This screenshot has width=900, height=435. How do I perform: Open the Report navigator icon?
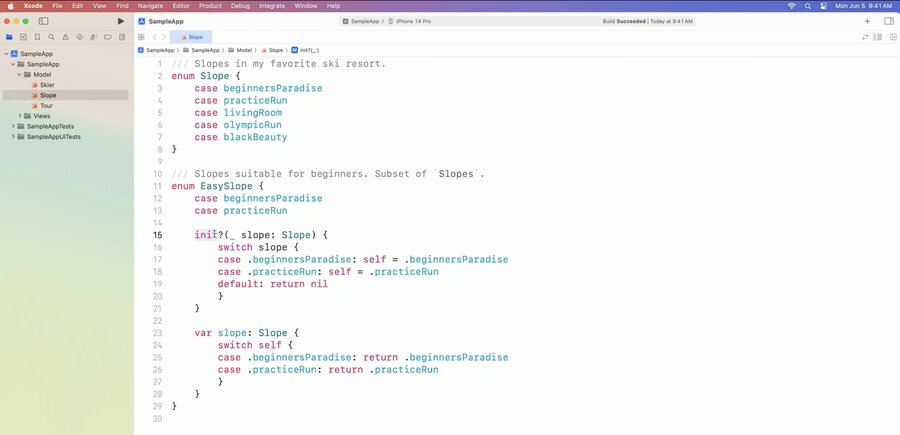click(x=122, y=37)
